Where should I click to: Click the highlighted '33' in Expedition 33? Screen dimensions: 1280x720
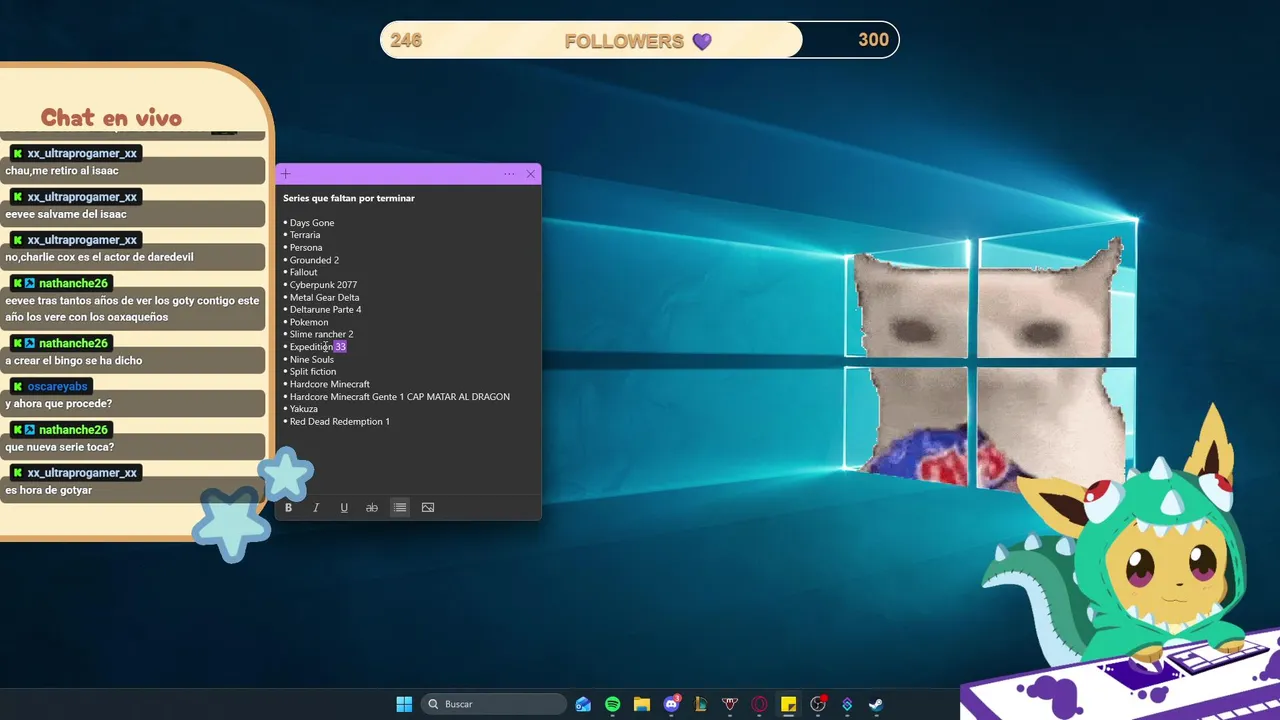pyautogui.click(x=340, y=347)
